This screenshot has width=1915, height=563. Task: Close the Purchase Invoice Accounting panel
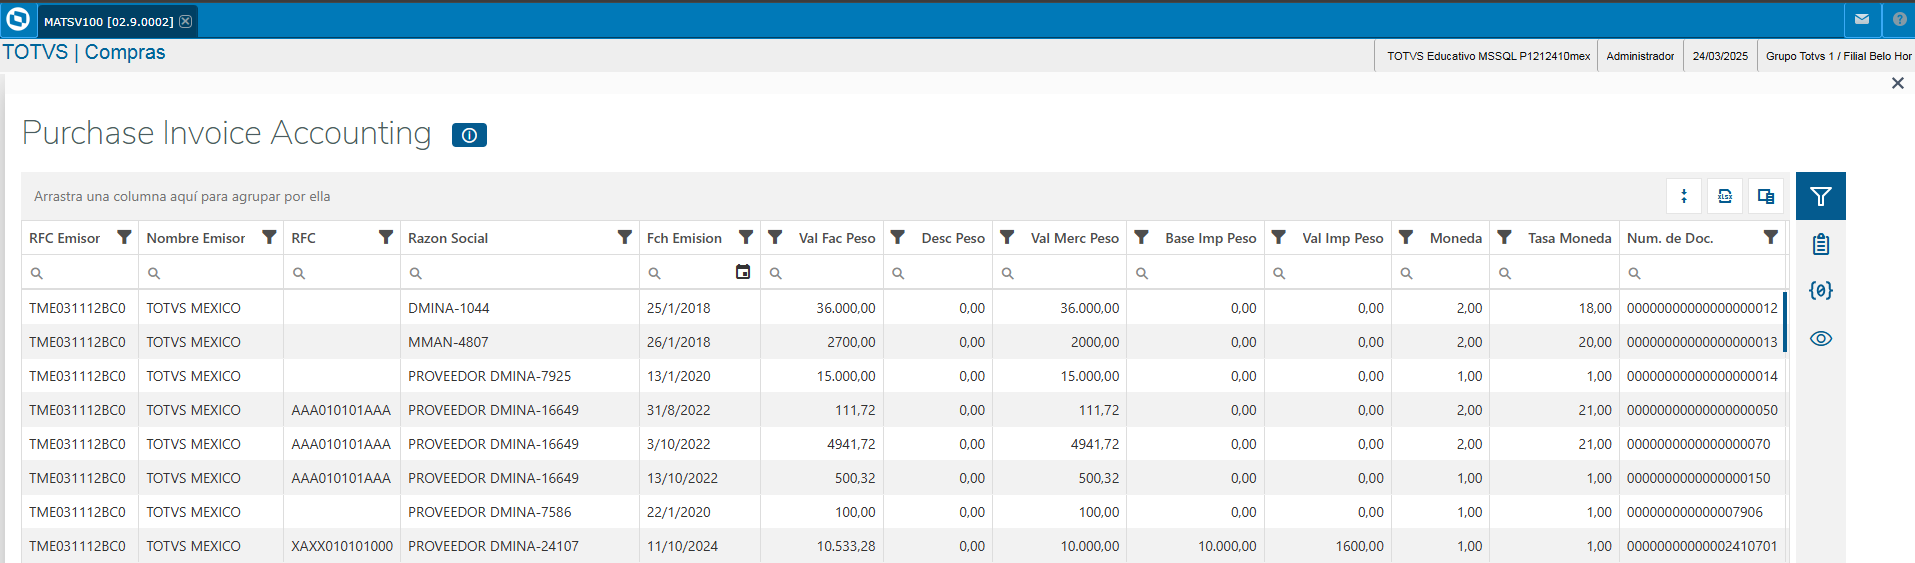tap(1897, 83)
